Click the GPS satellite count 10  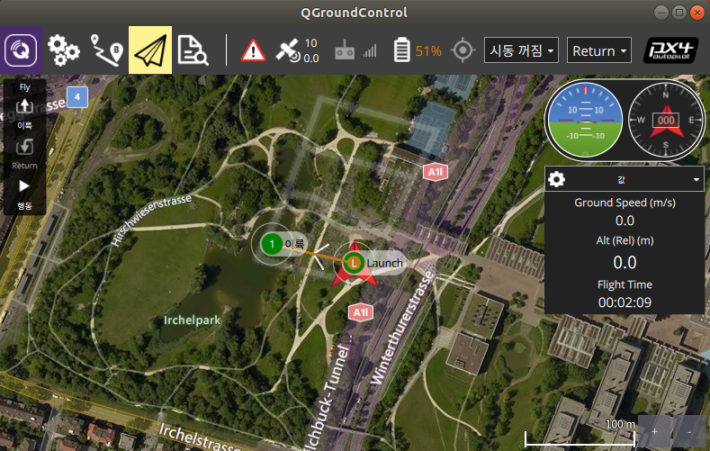[311, 43]
